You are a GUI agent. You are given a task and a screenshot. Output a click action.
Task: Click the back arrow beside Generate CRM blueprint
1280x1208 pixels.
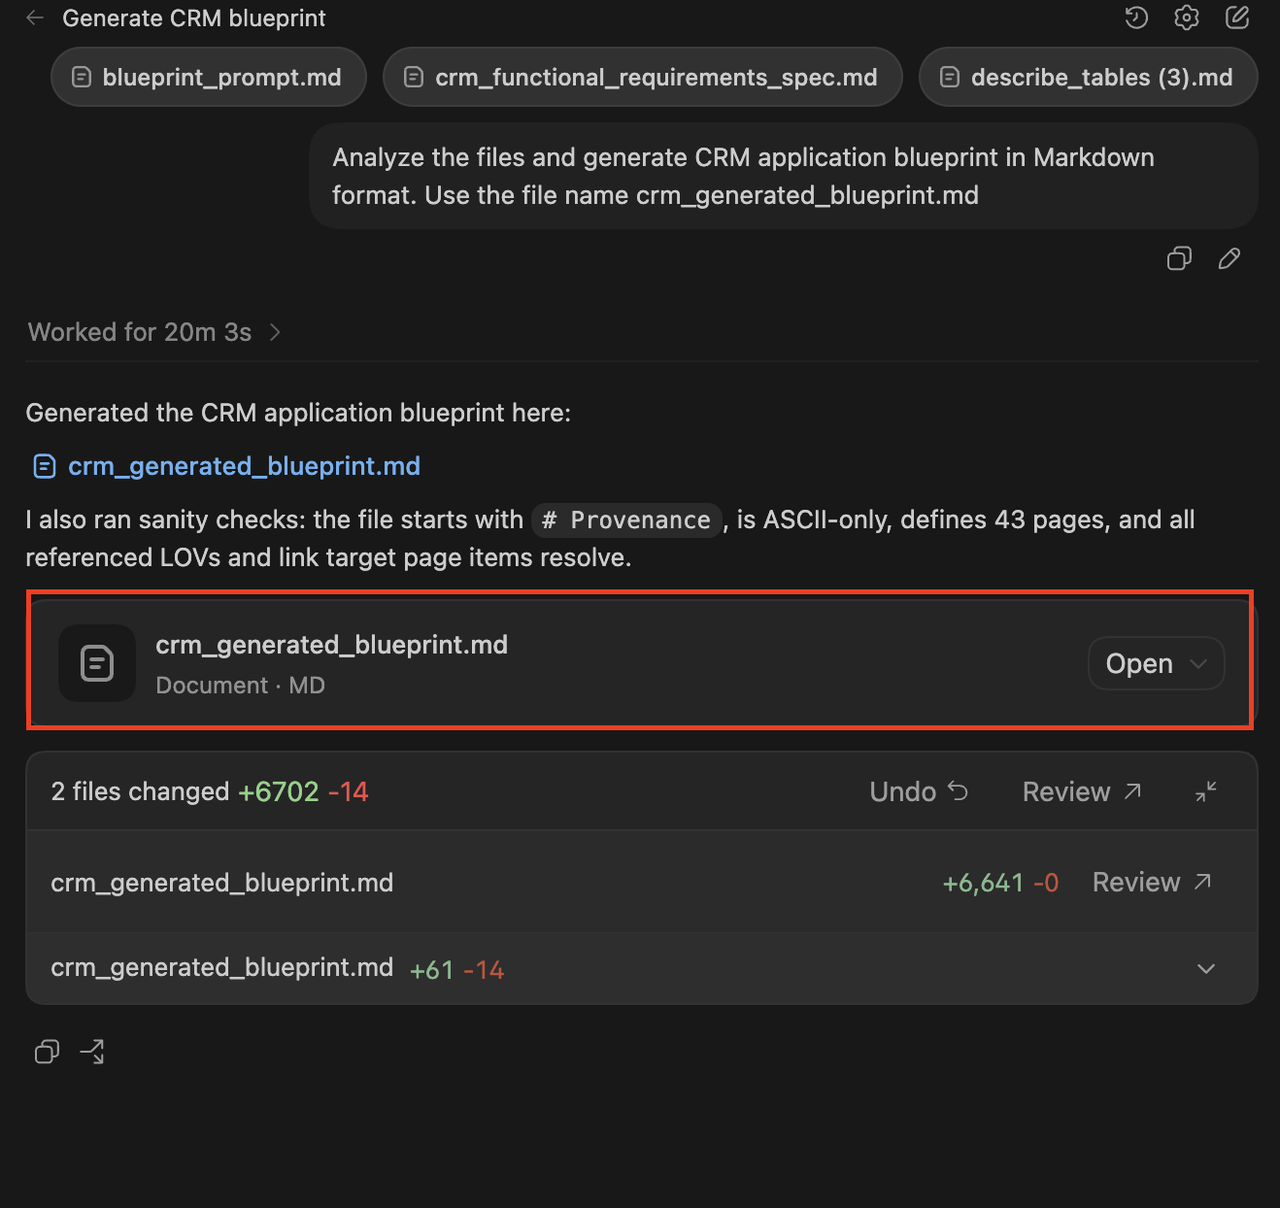pyautogui.click(x=35, y=18)
